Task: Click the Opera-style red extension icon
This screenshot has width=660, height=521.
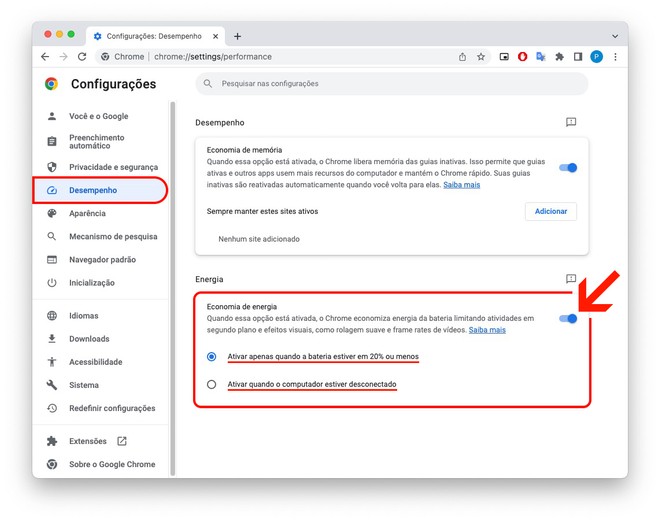Action: coord(522,57)
